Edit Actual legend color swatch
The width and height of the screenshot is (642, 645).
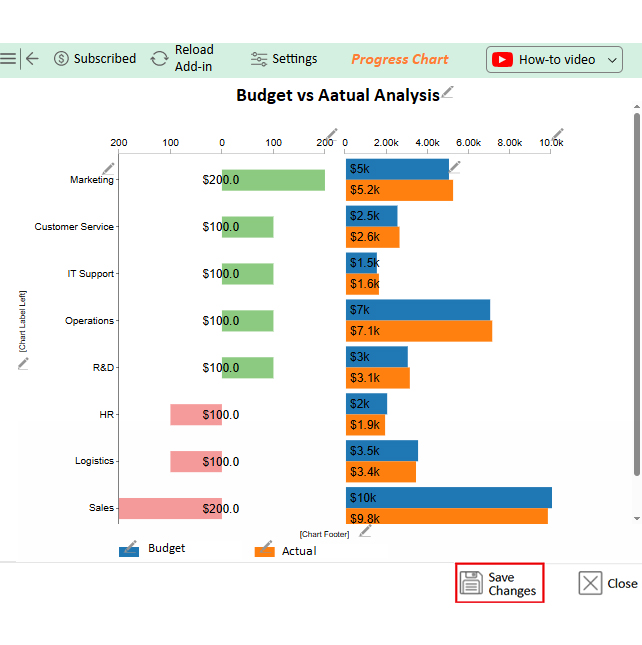tap(264, 550)
